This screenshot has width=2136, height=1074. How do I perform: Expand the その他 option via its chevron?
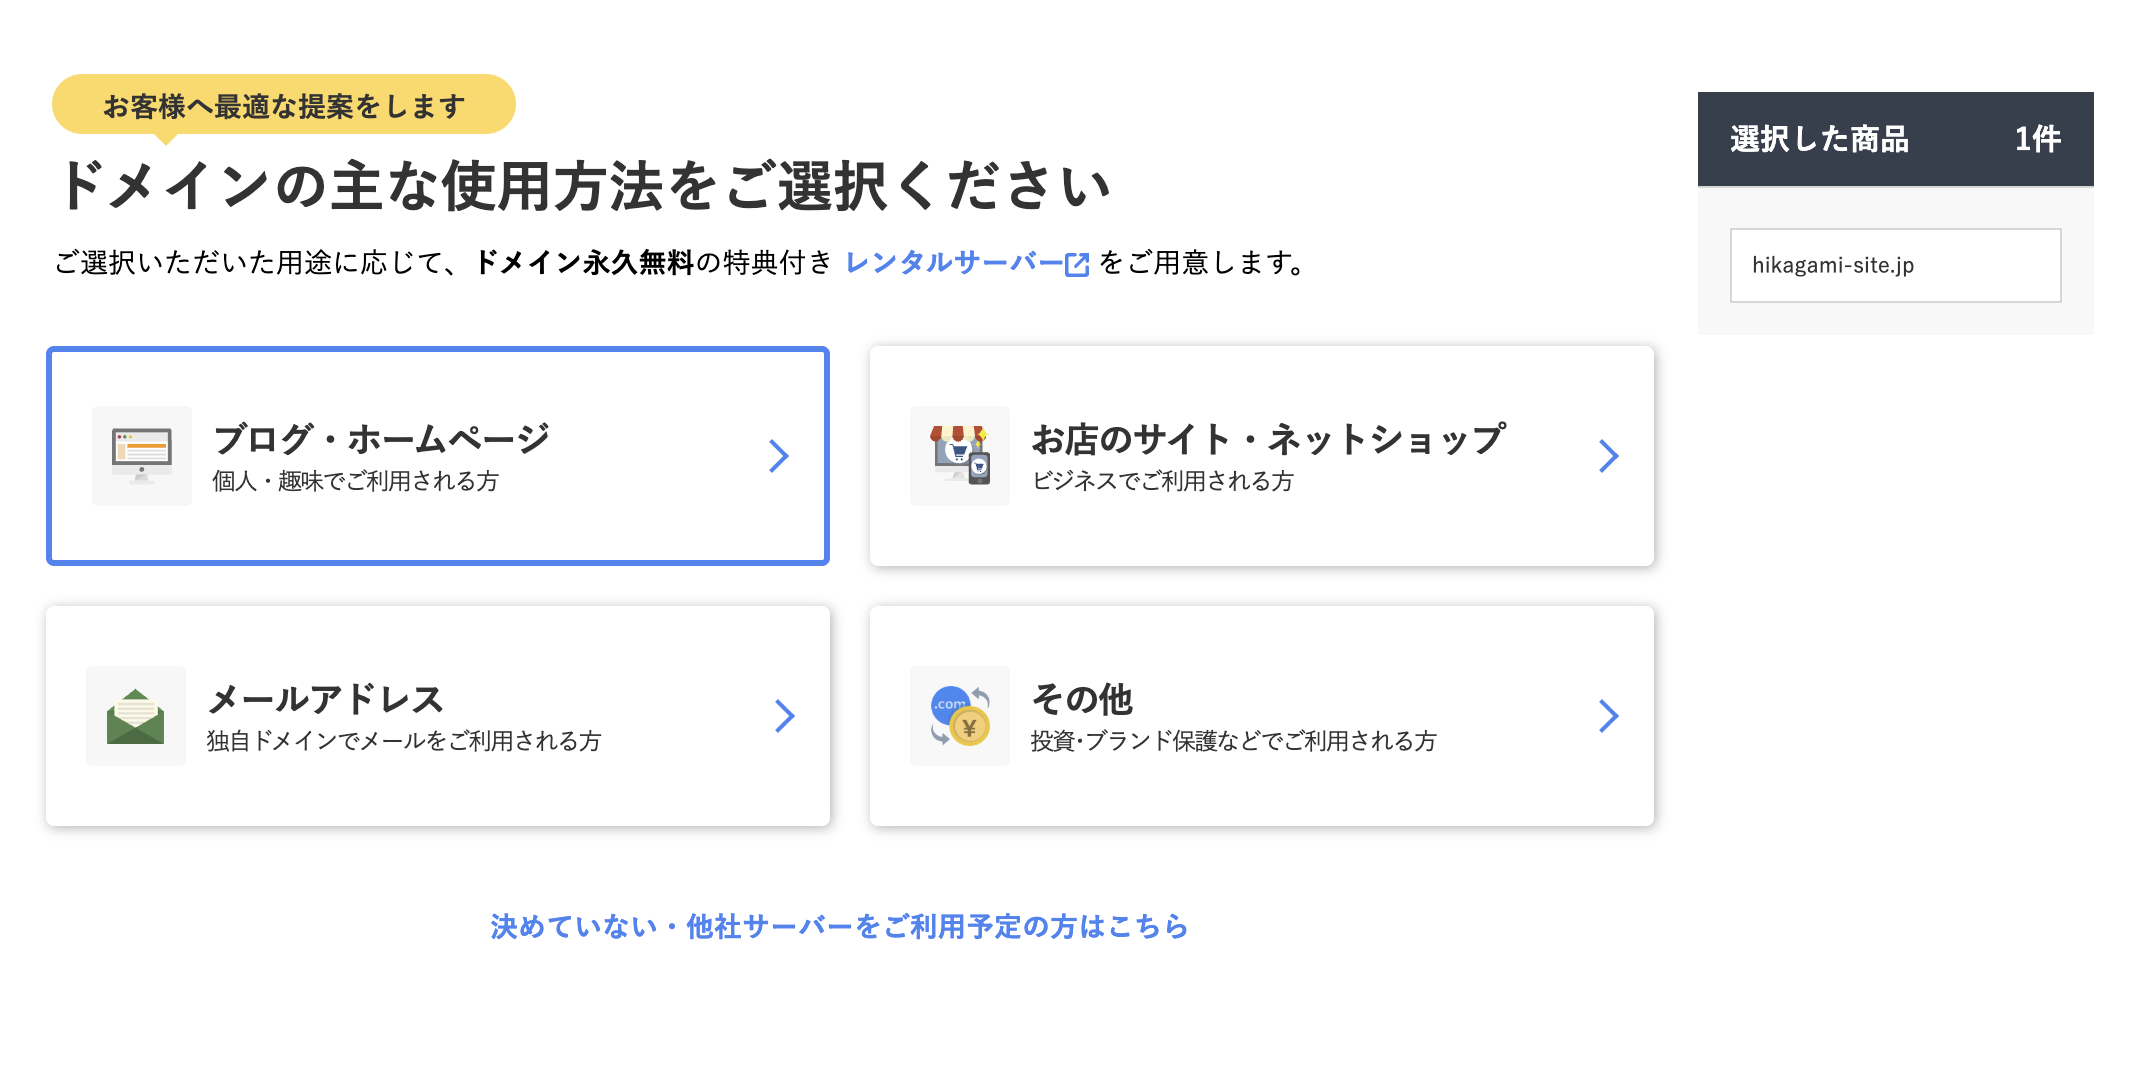1608,716
